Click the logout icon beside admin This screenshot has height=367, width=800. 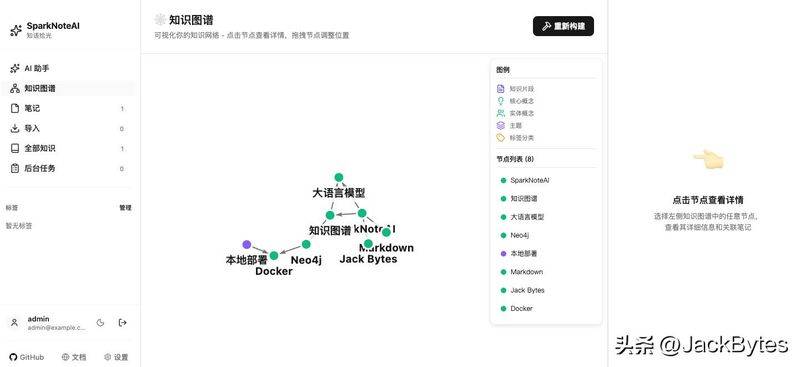(x=122, y=323)
